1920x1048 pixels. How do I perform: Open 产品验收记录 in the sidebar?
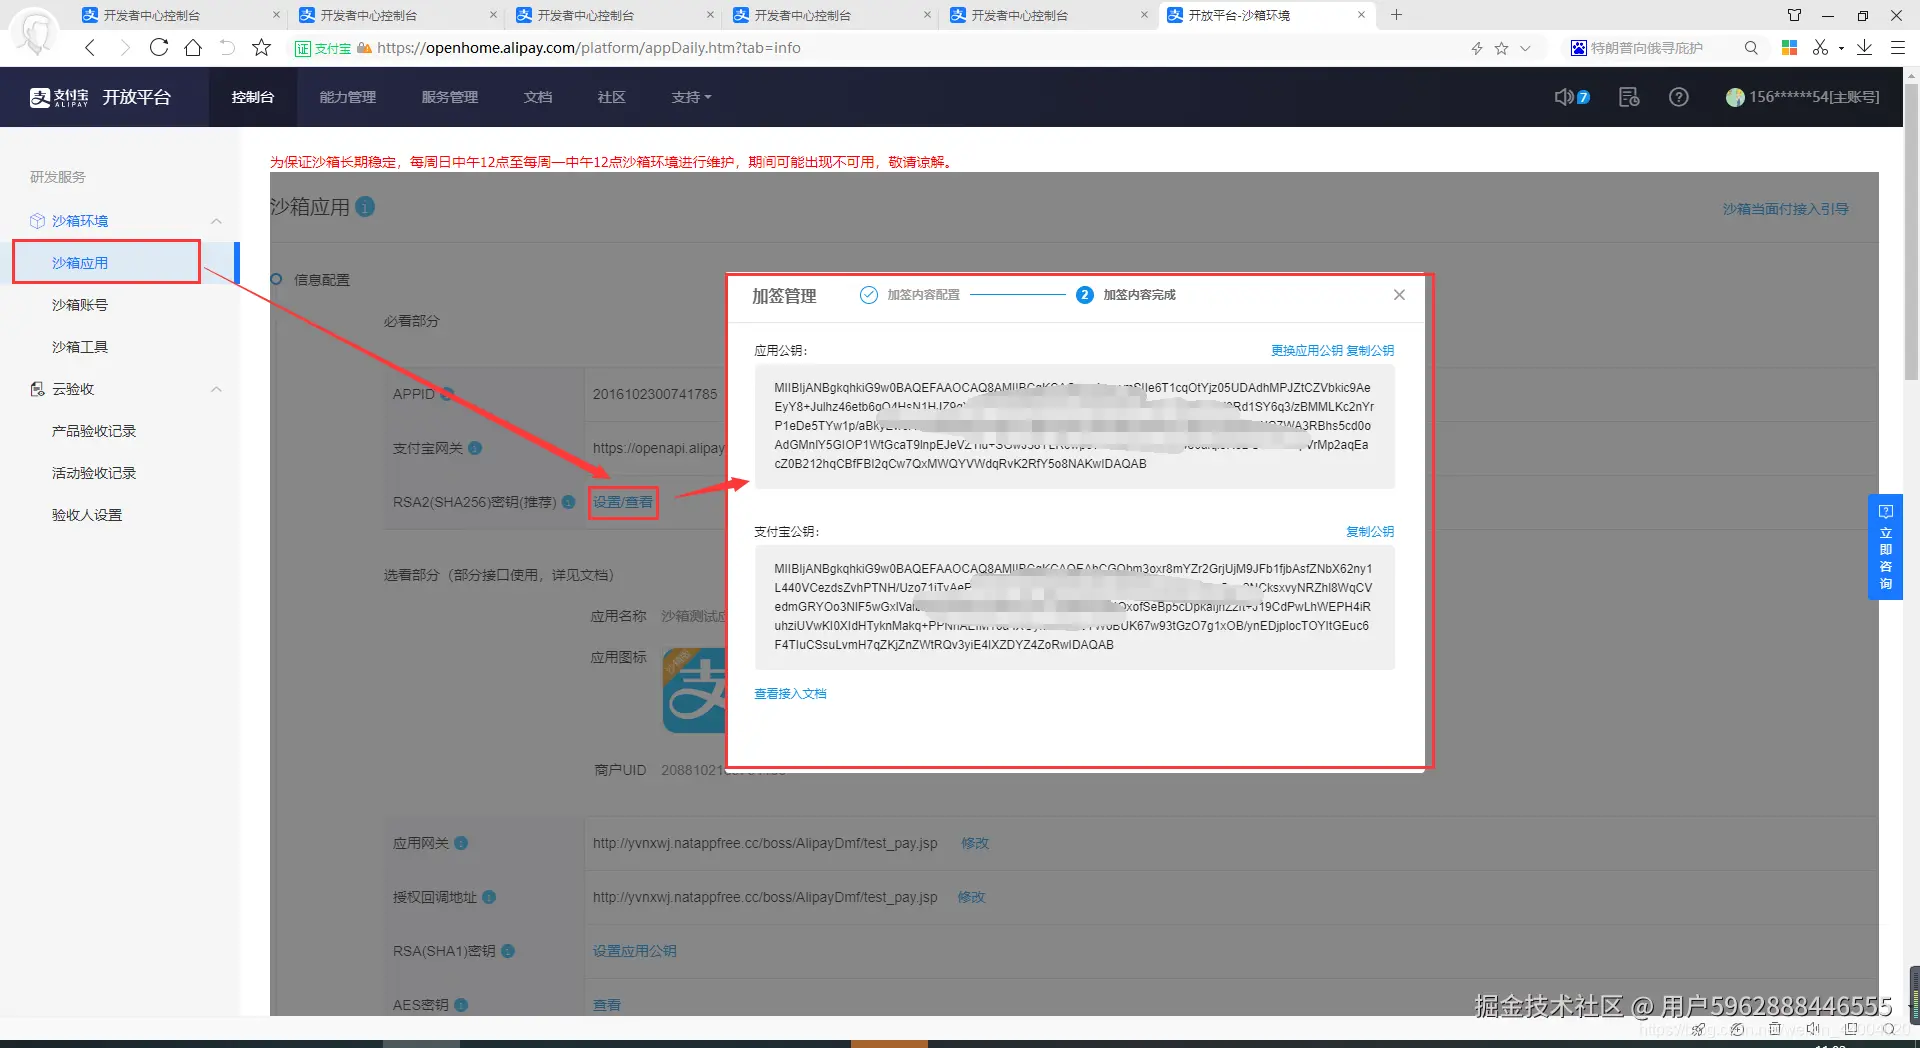tap(94, 431)
